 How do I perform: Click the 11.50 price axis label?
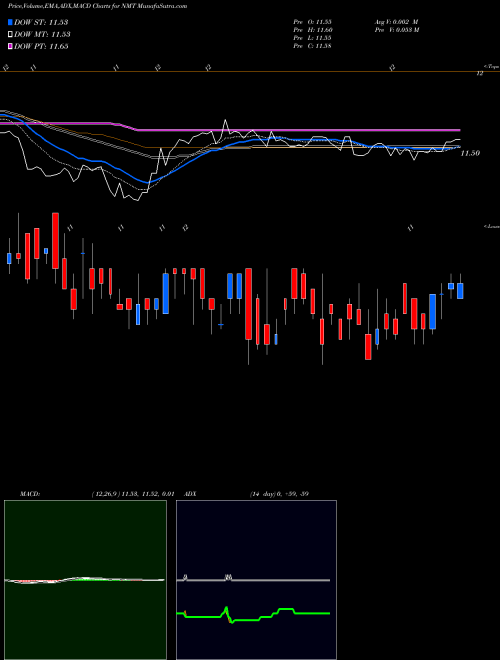[470, 153]
